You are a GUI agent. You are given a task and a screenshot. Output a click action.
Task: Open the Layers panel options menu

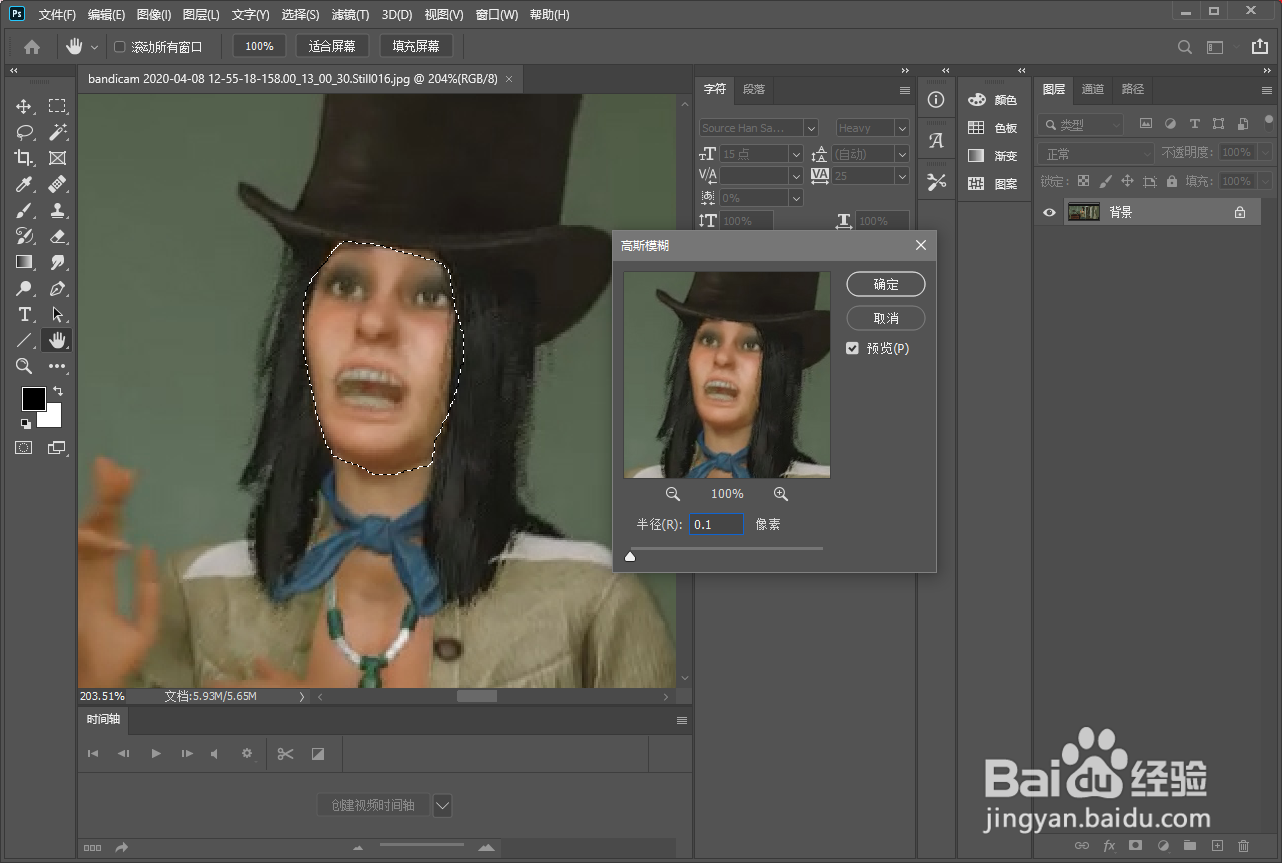click(1267, 90)
